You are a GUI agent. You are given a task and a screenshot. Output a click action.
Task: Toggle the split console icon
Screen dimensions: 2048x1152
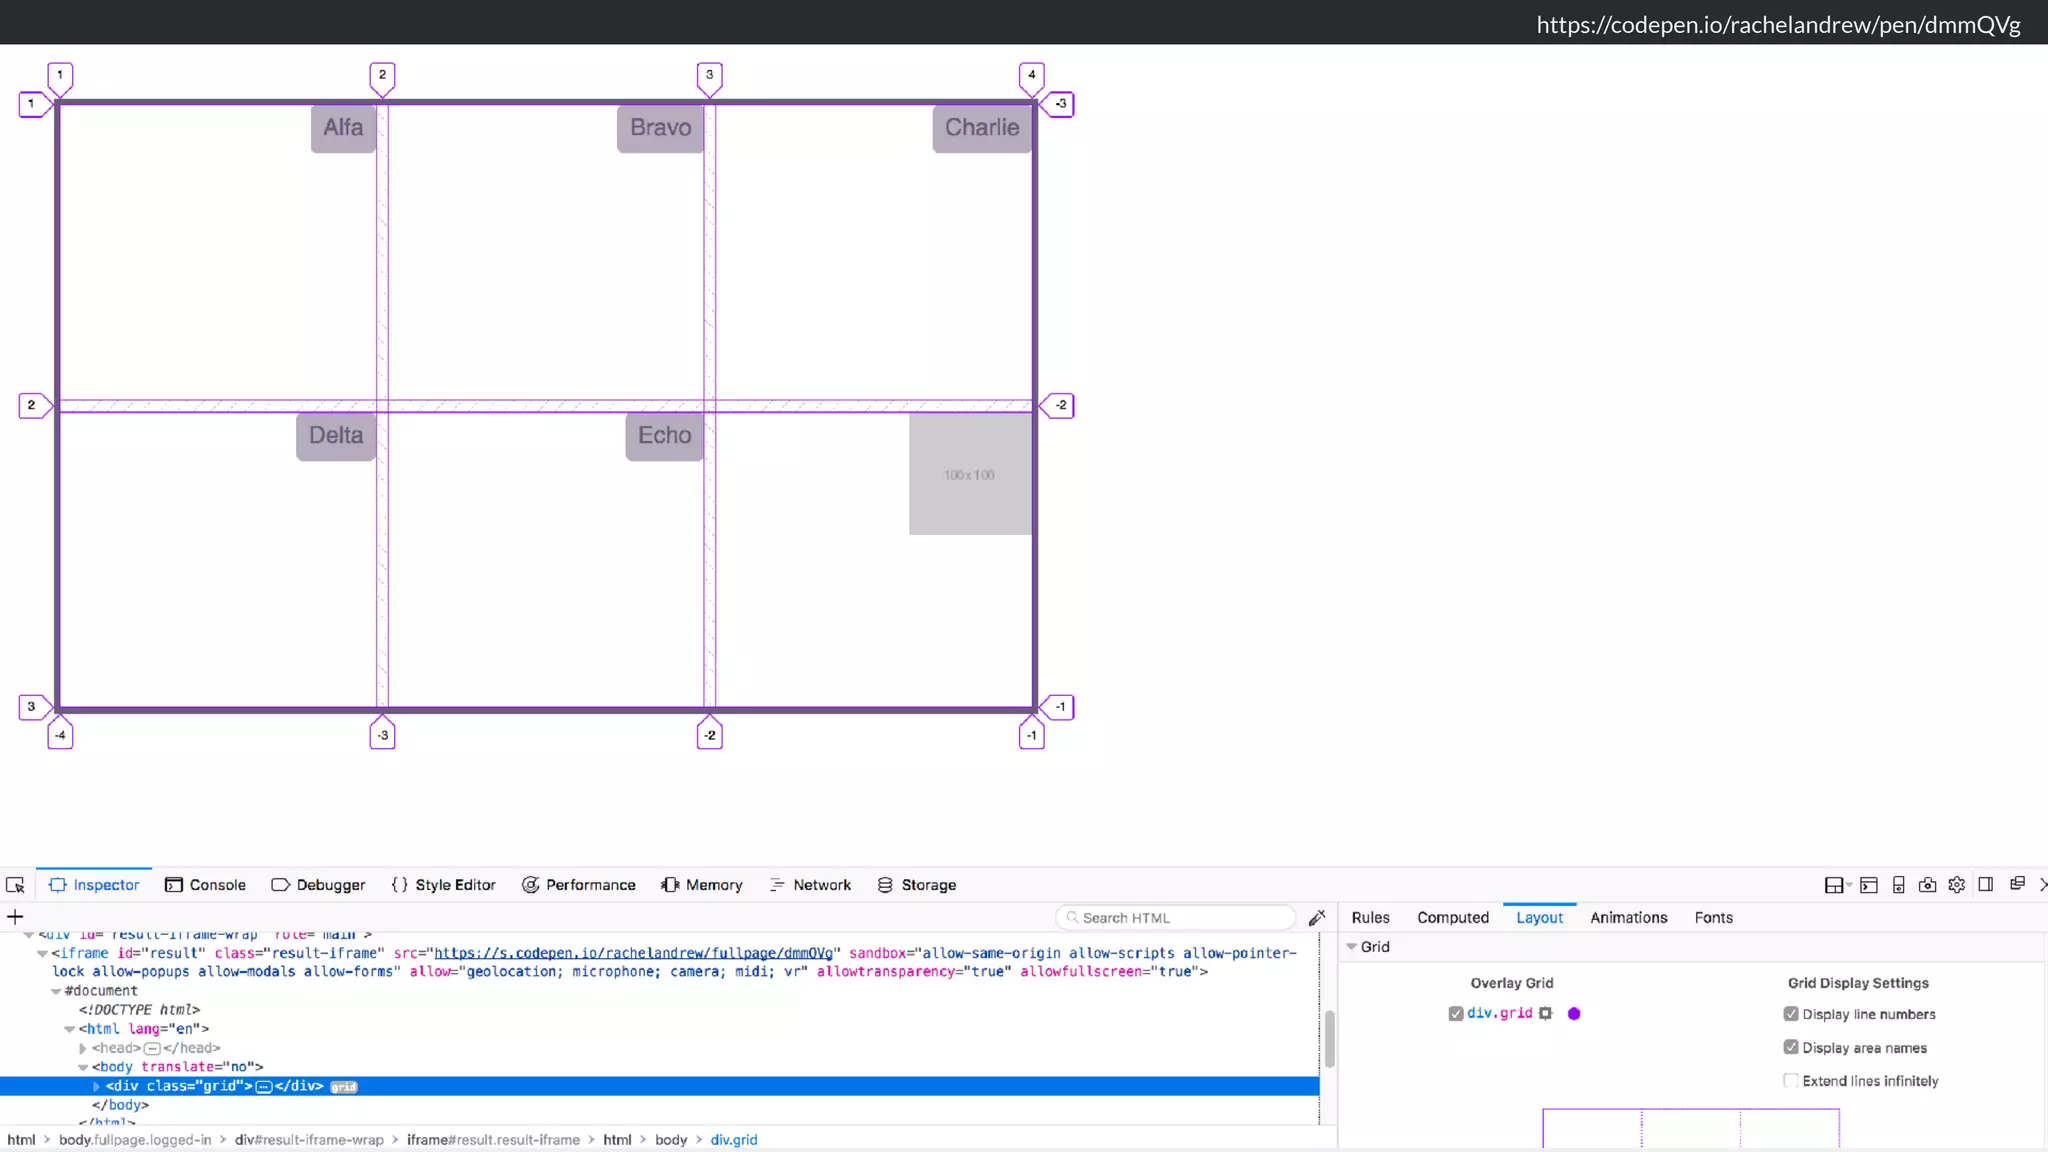1869,885
